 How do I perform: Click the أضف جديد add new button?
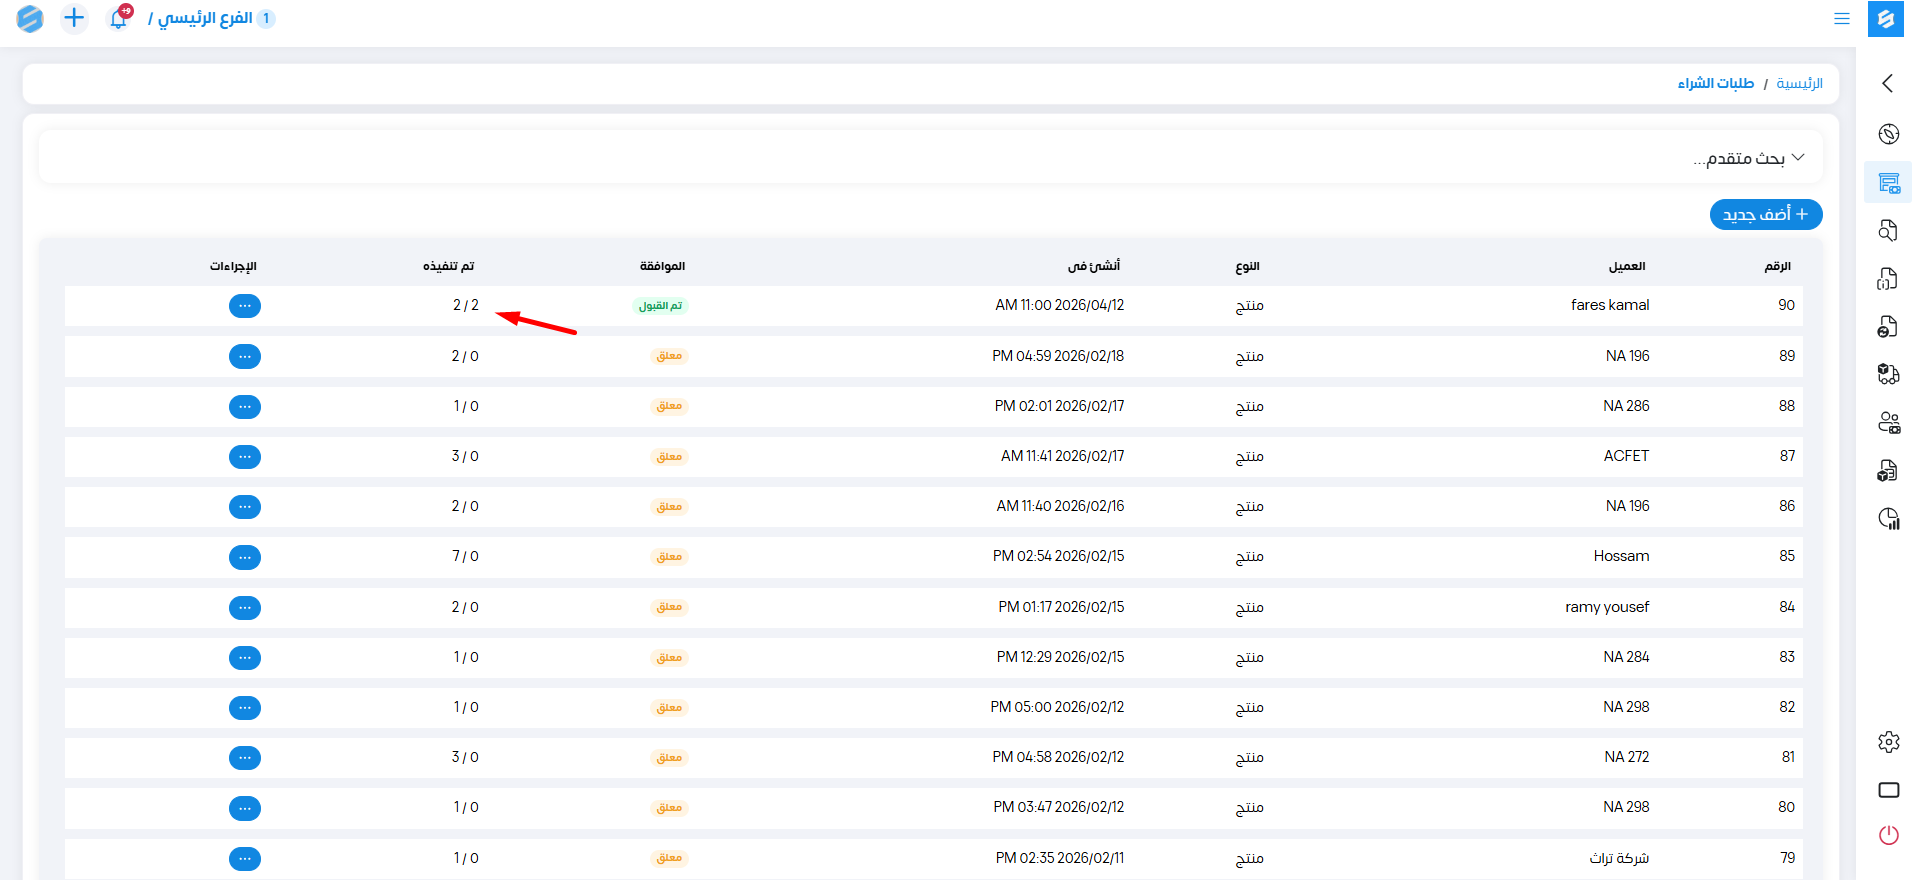[1765, 214]
